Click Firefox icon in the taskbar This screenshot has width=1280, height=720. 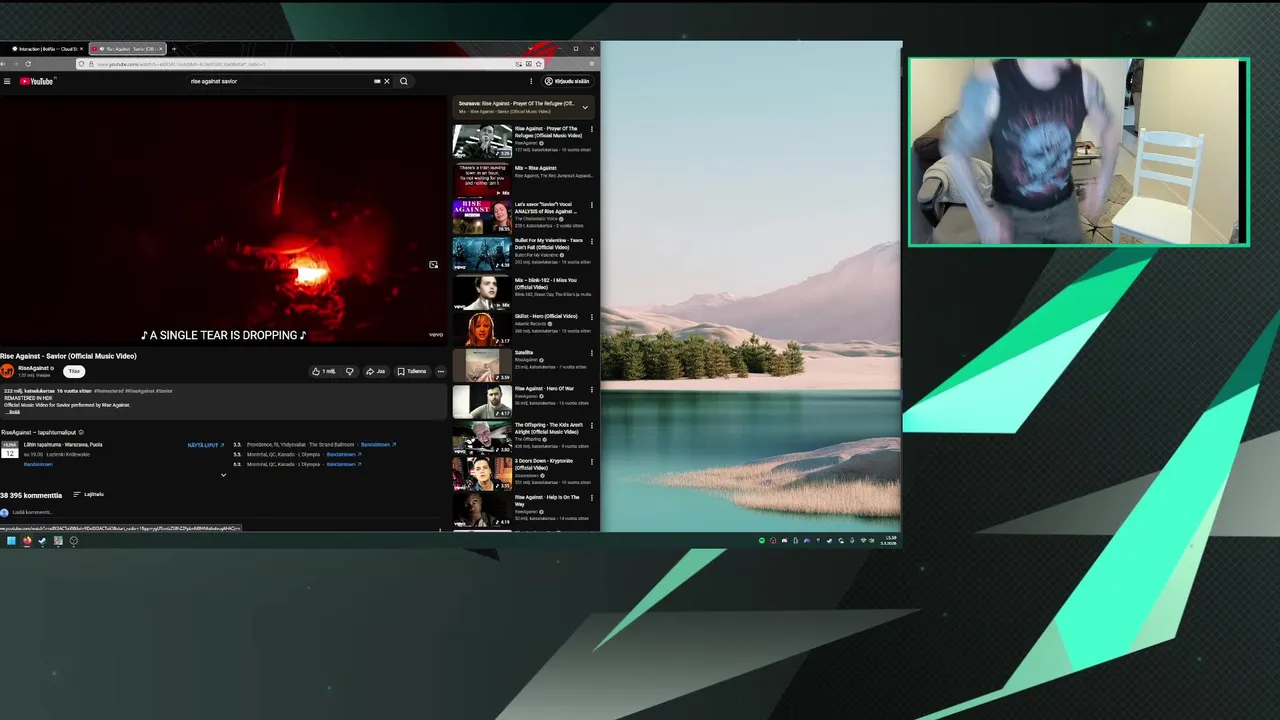(x=27, y=541)
